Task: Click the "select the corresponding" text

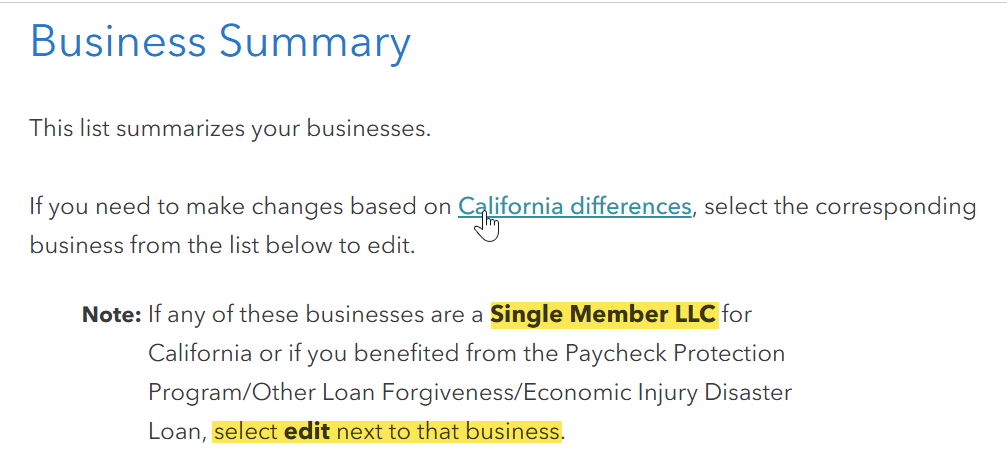Action: (x=838, y=207)
